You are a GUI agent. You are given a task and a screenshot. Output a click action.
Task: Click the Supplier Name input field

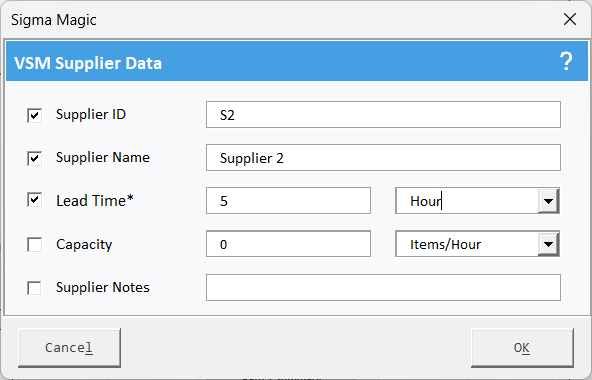pos(383,158)
